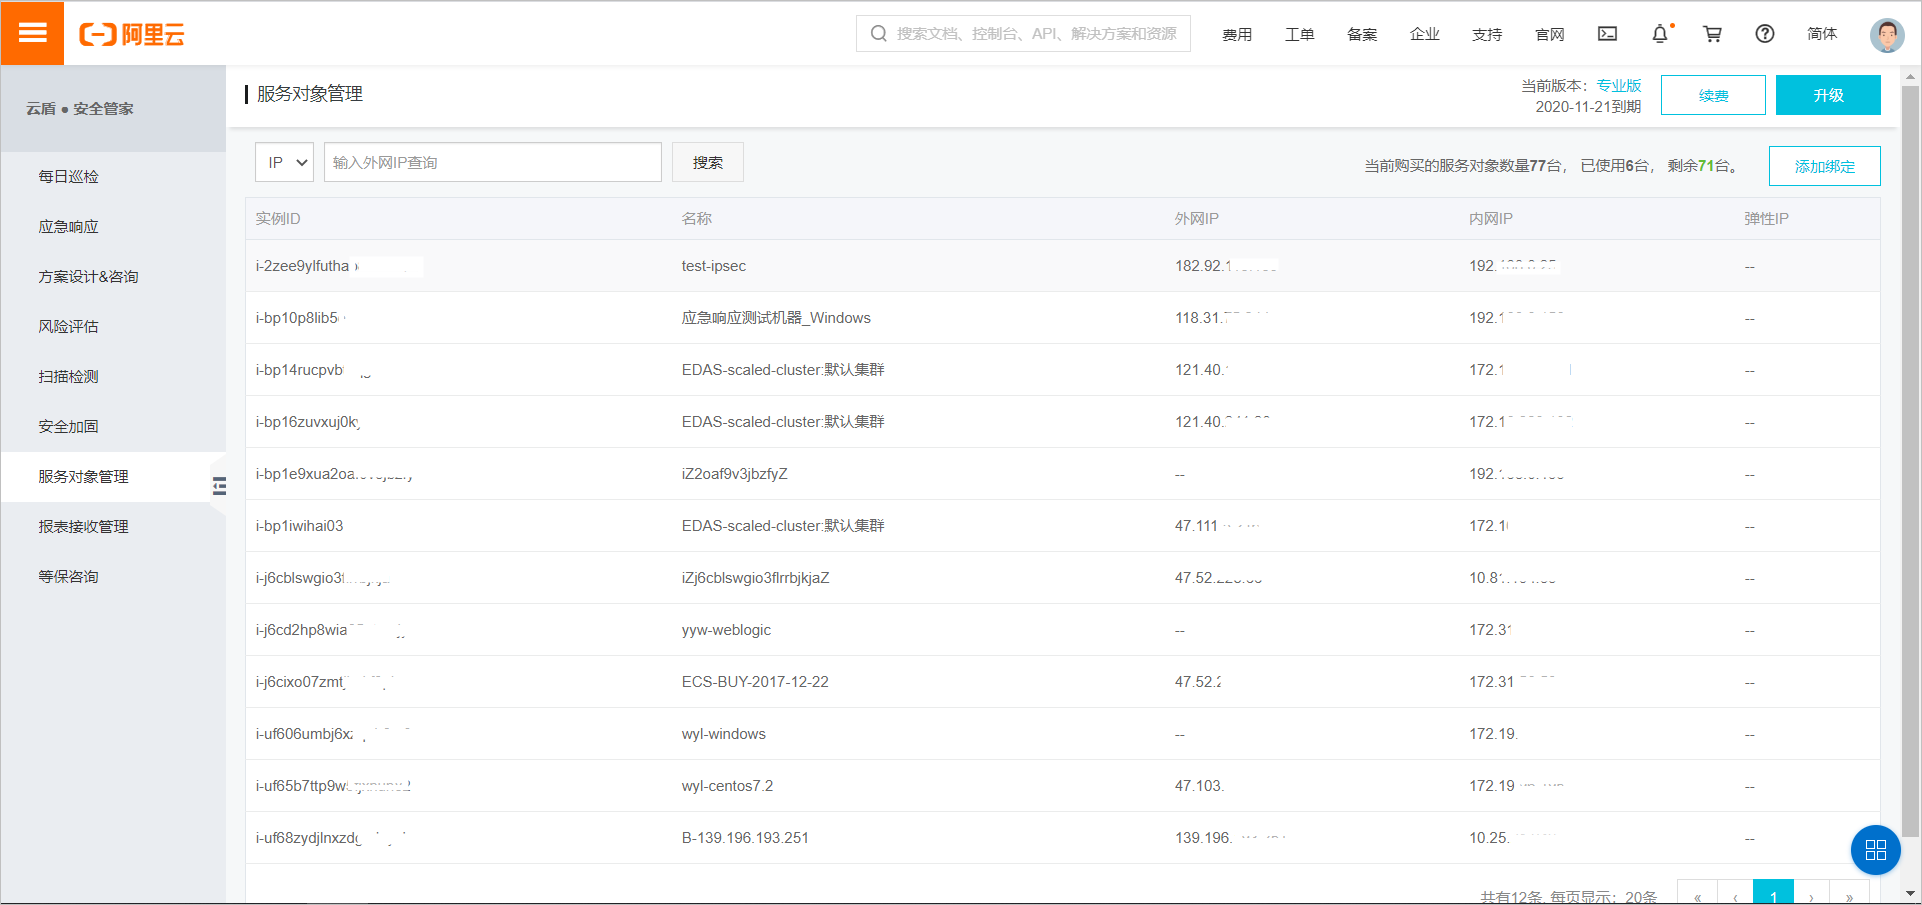Click the 续费 renew button

coord(1713,95)
